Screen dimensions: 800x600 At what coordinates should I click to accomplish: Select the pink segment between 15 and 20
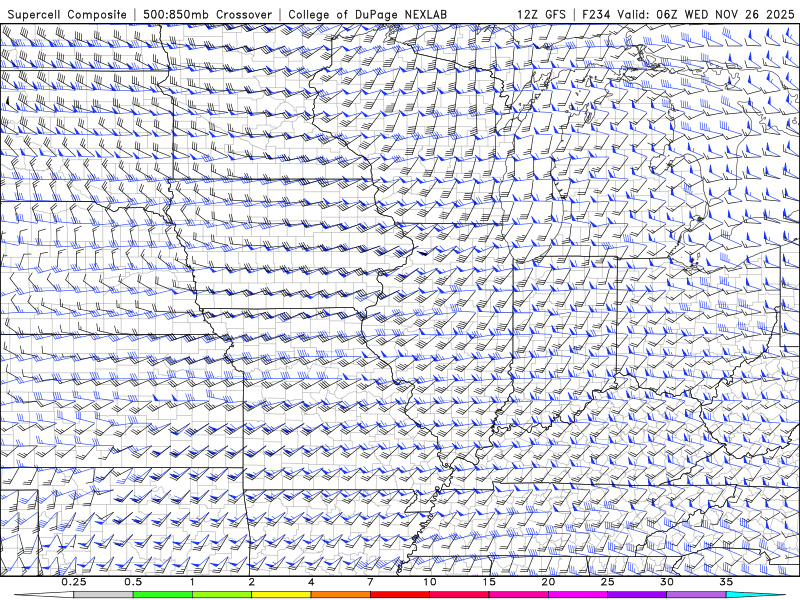pos(518,595)
